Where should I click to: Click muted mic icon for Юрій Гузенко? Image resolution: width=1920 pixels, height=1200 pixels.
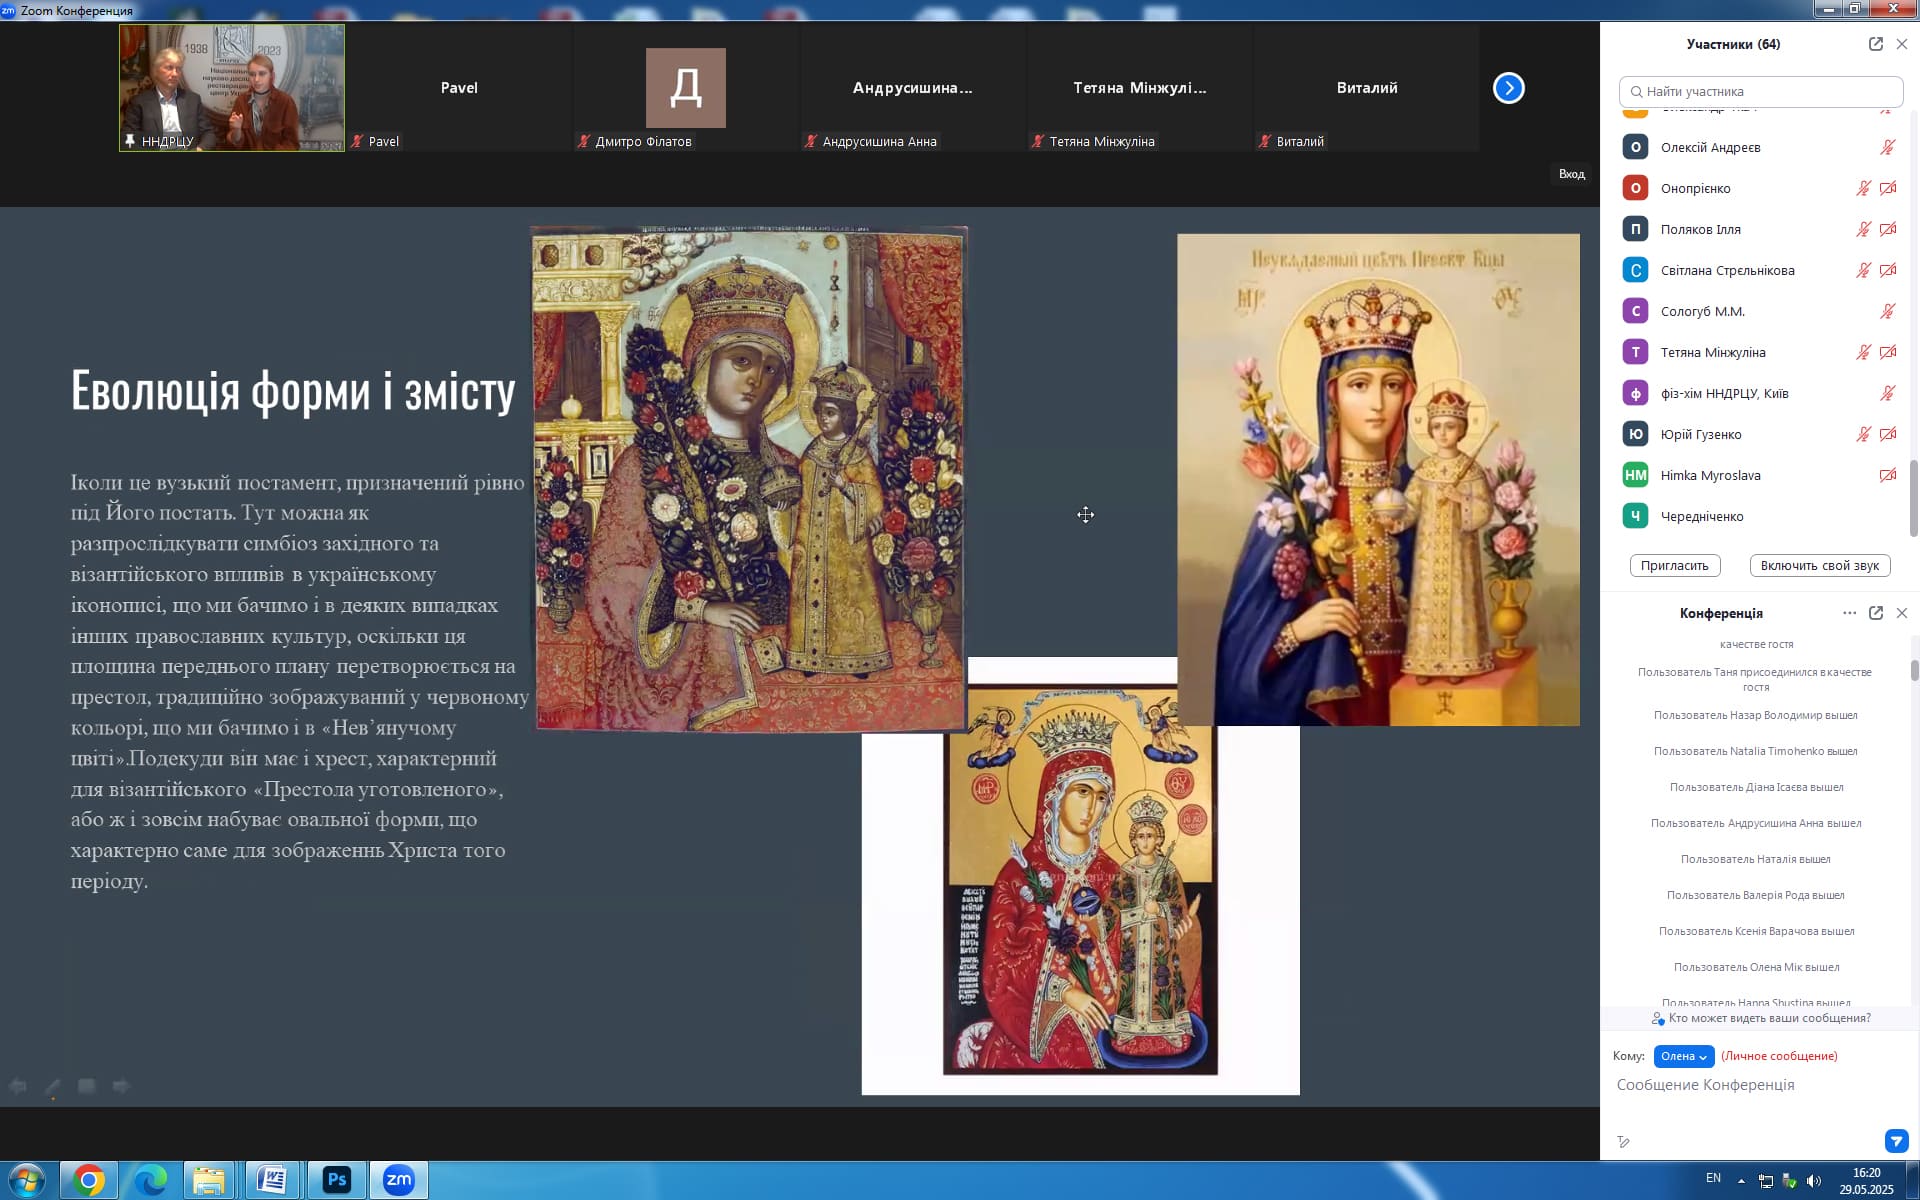1863,434
